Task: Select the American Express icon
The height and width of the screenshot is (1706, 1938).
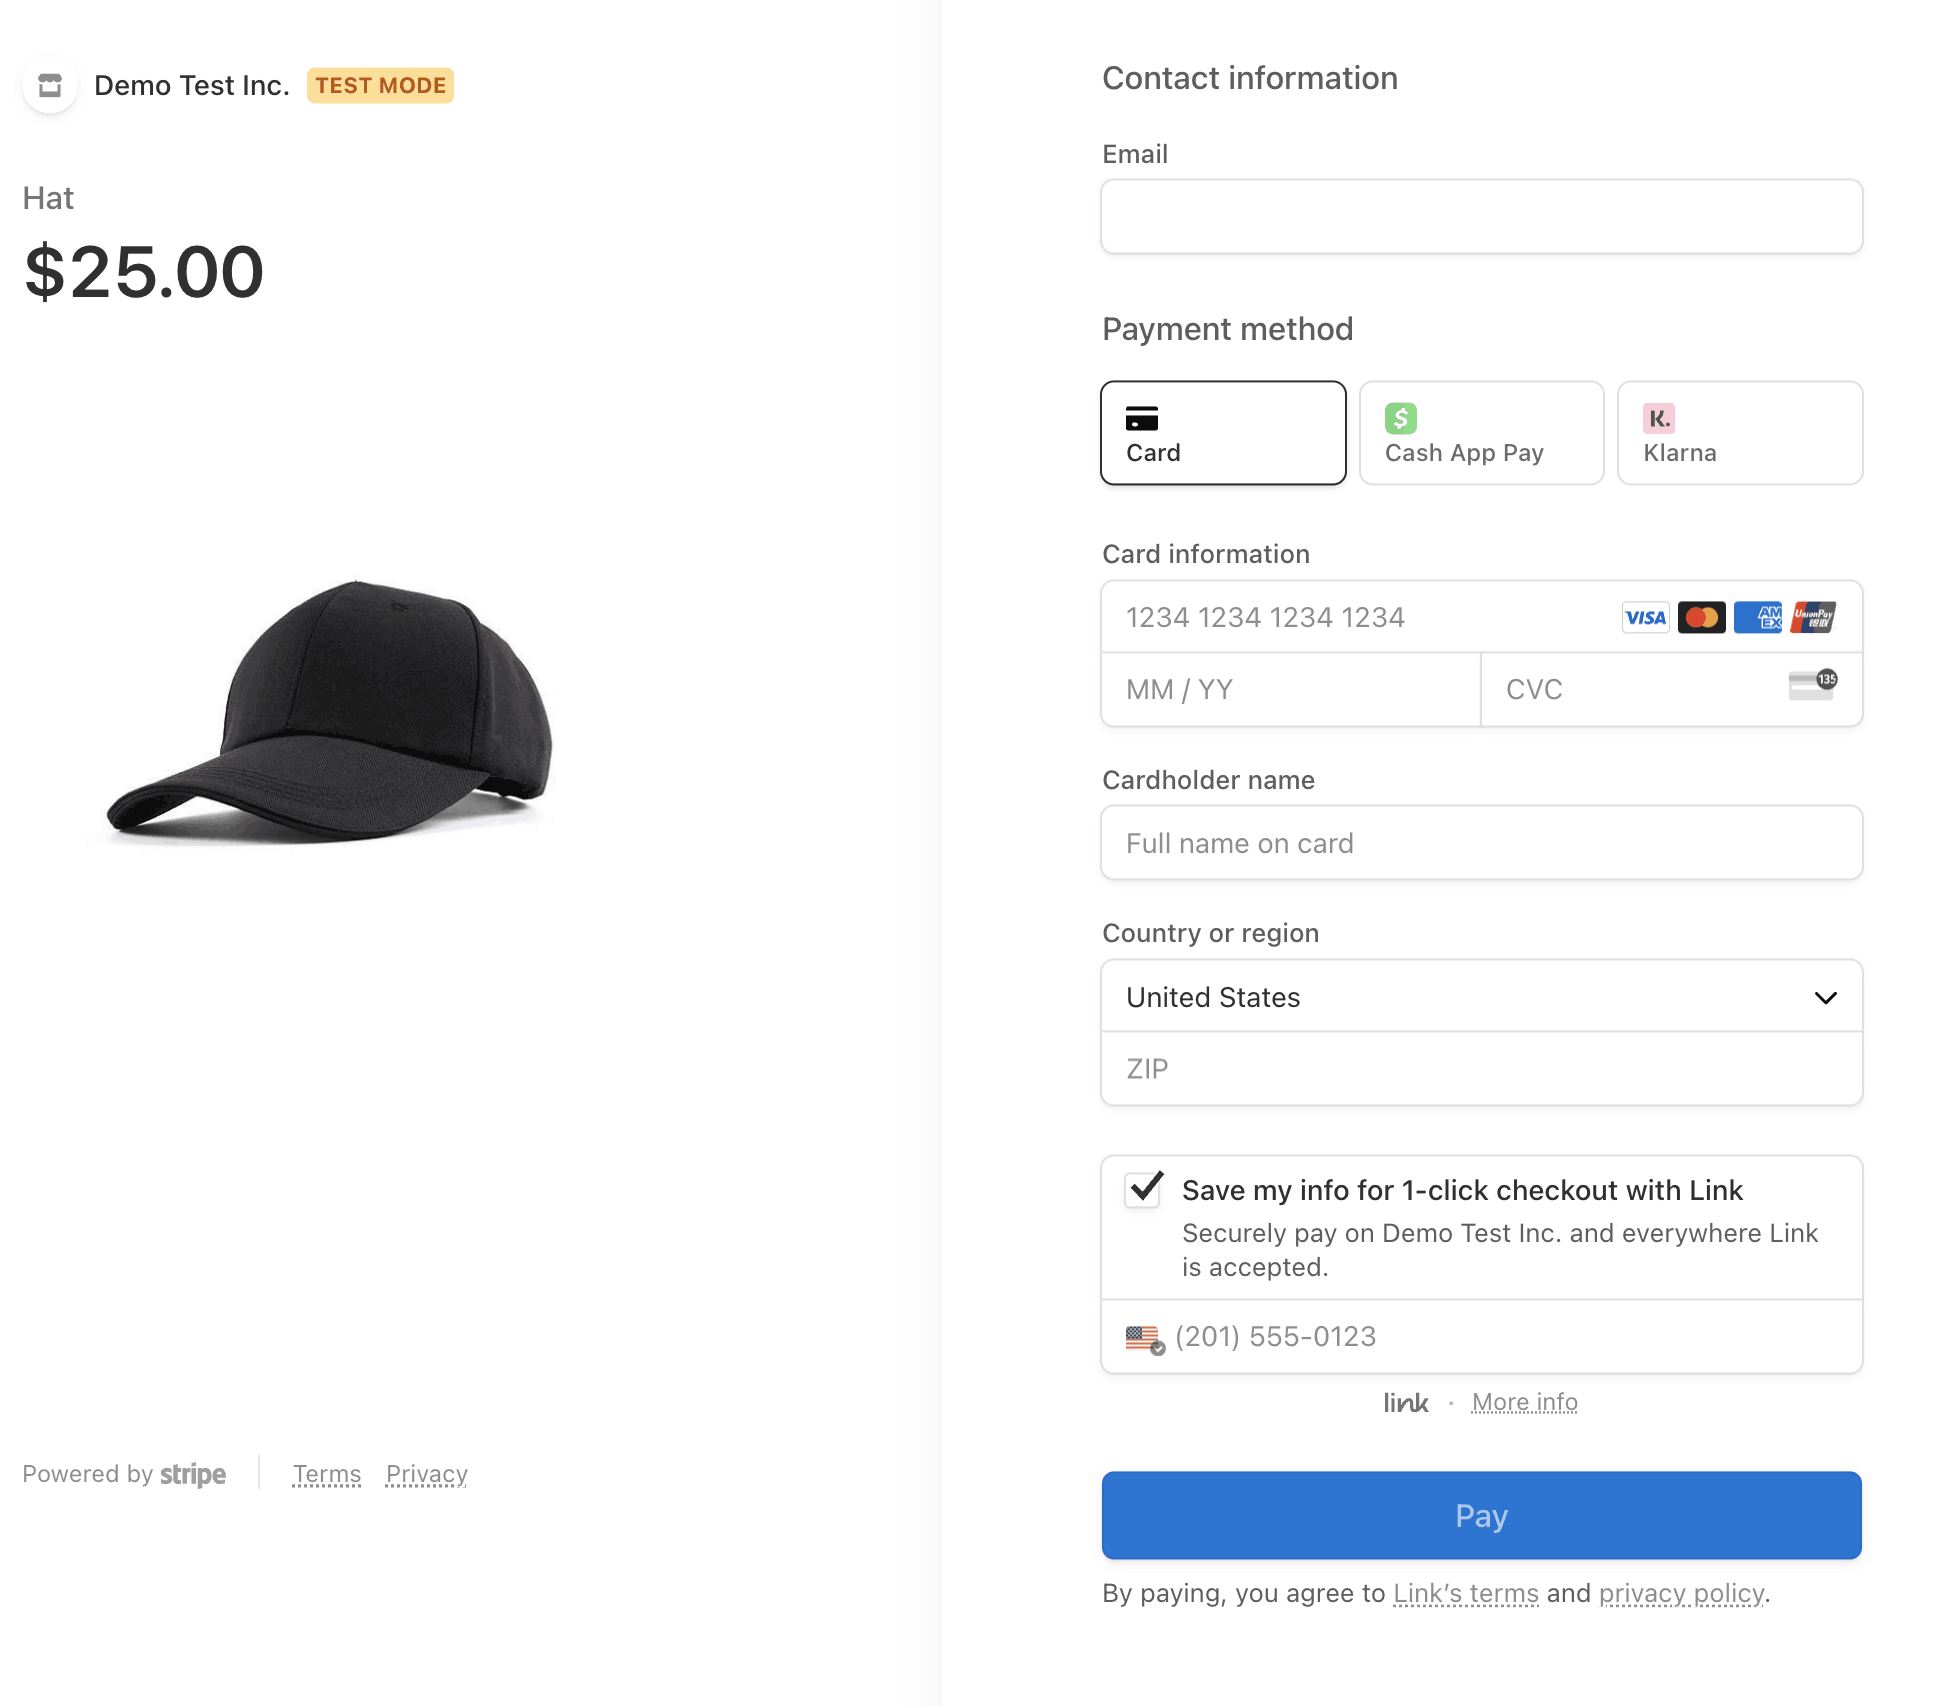Action: [1758, 617]
